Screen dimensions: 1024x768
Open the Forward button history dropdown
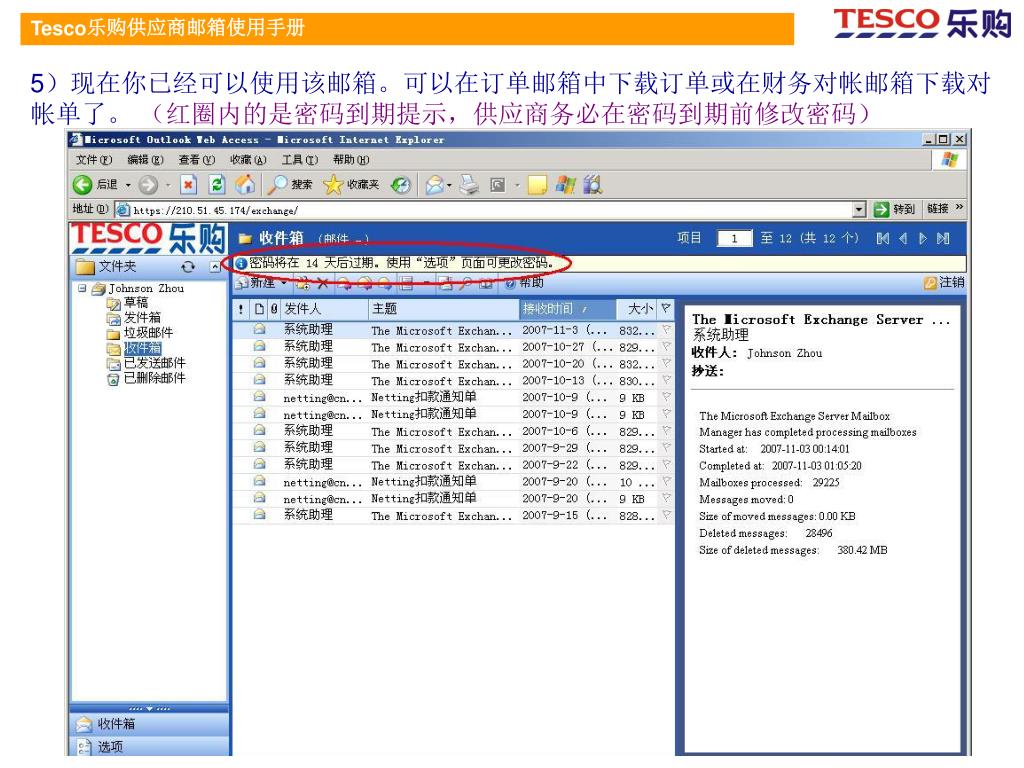[x=168, y=185]
